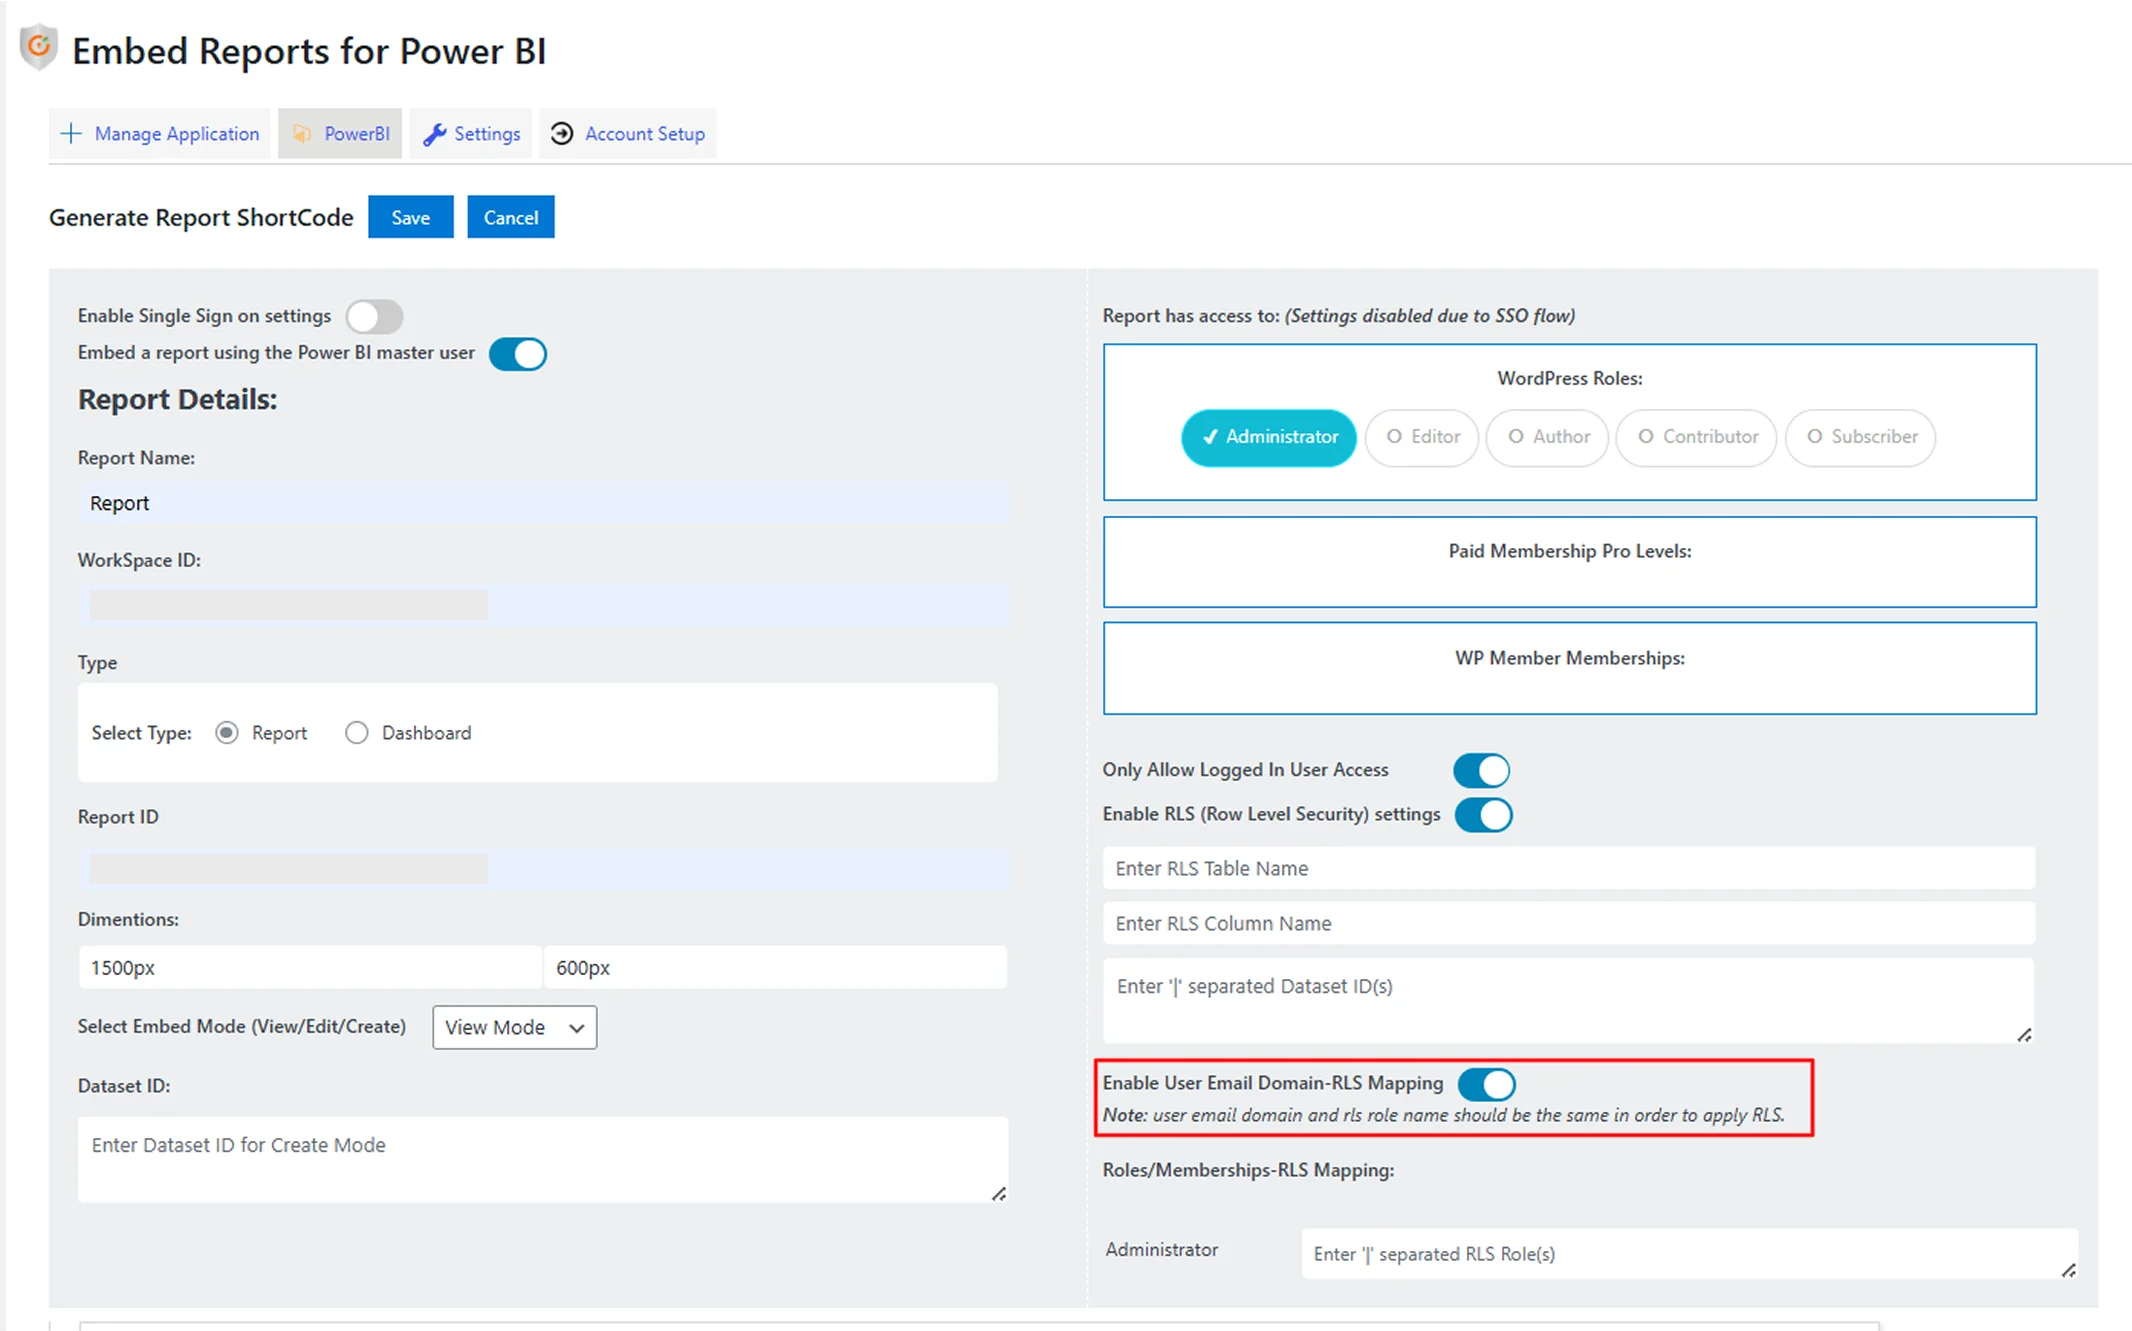This screenshot has width=2132, height=1331.
Task: Select the Report type radio button
Action: click(x=227, y=733)
